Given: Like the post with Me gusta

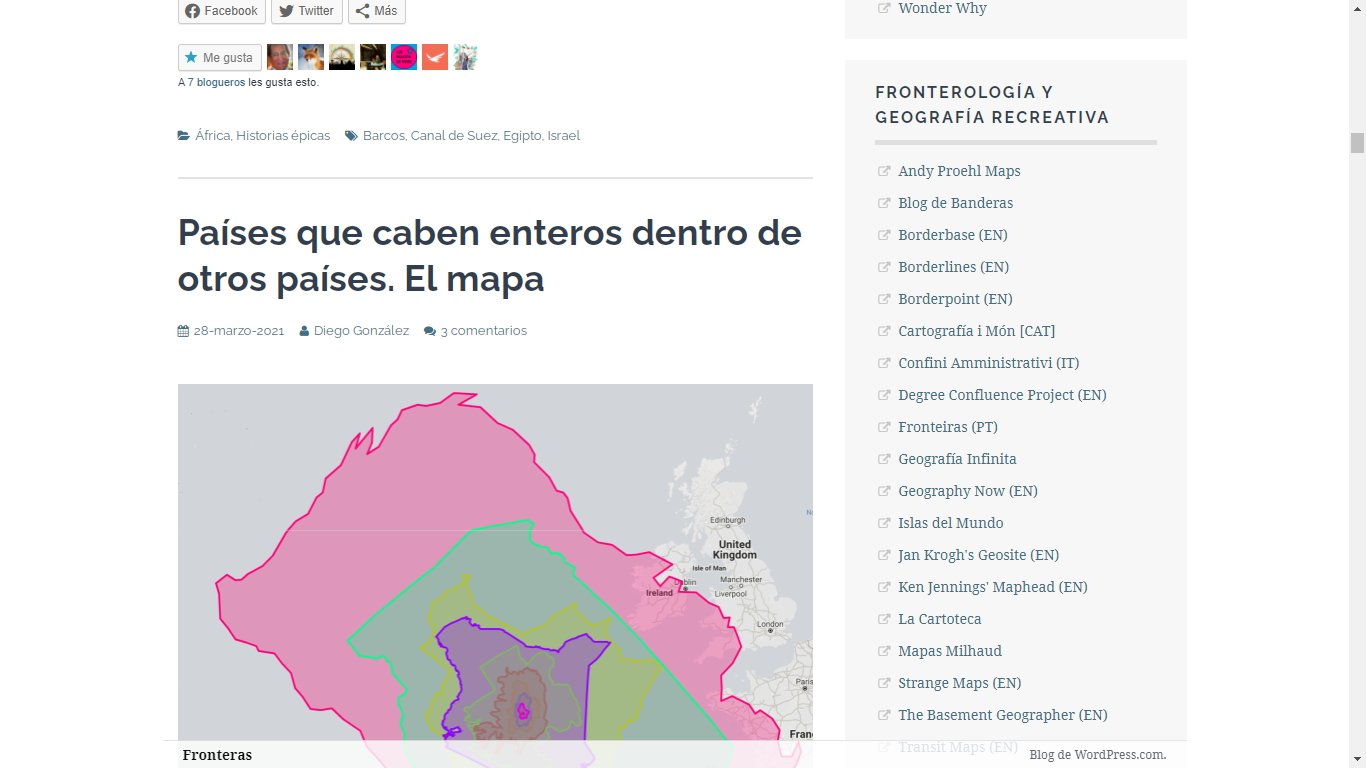Looking at the screenshot, I should click(220, 58).
